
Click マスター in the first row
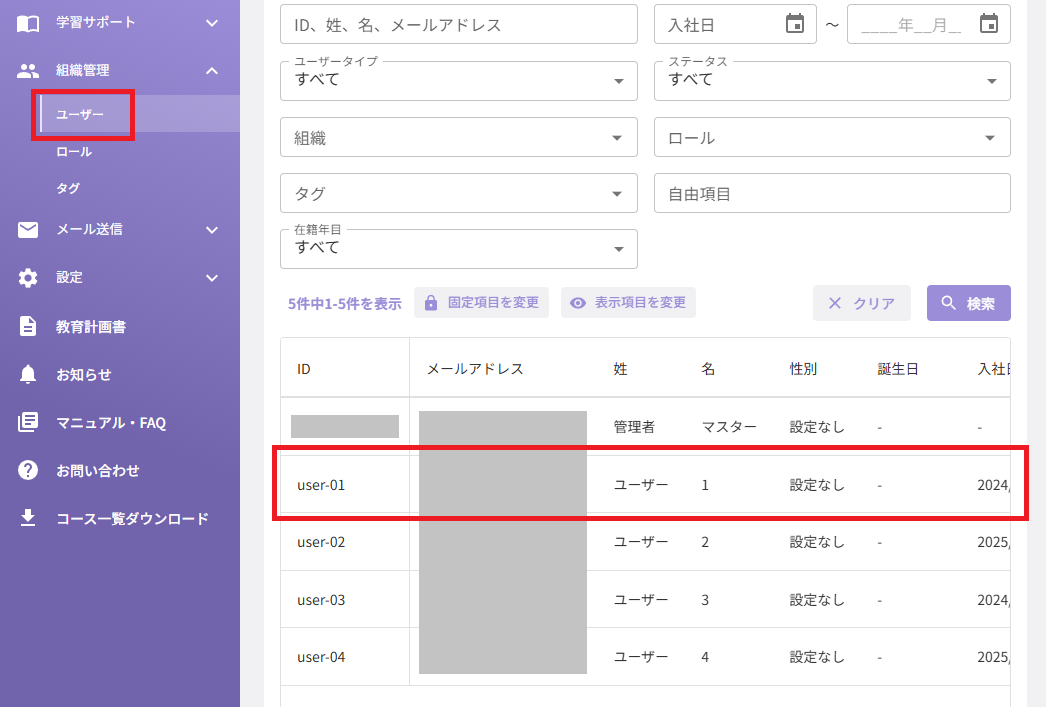pos(729,427)
